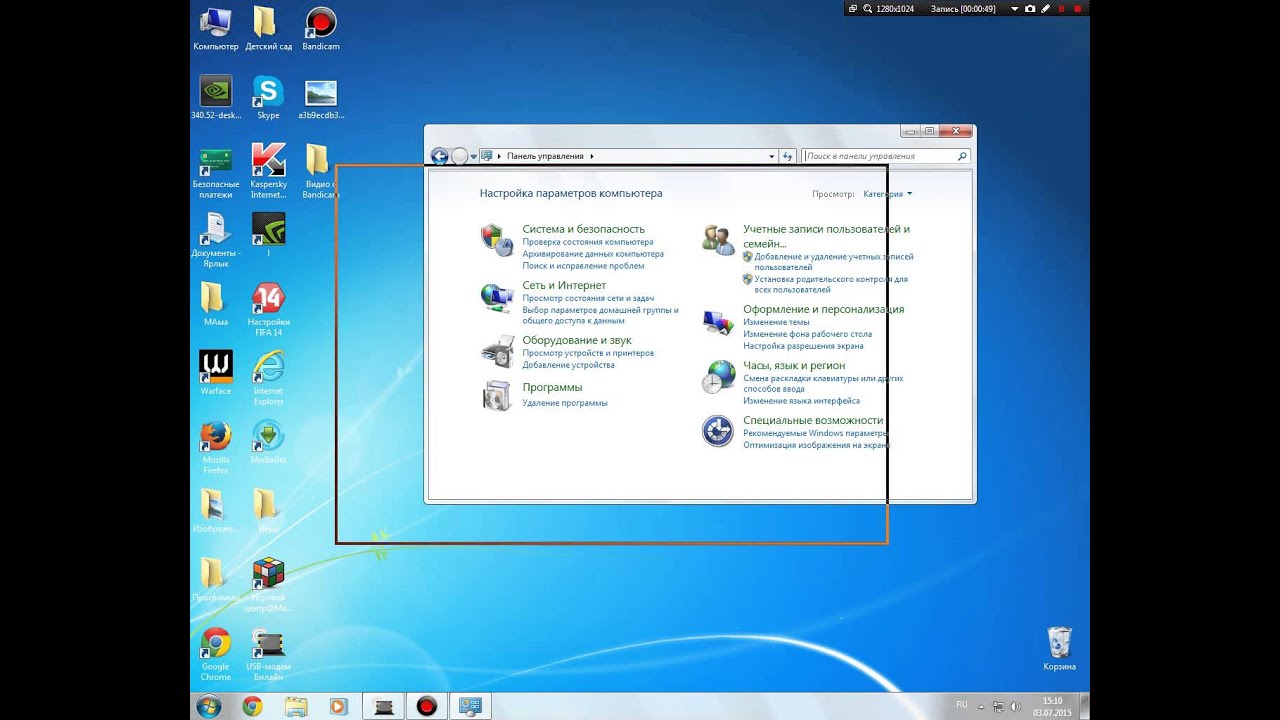Click the Back arrow in Control Panel
This screenshot has width=1280, height=720.
click(x=439, y=156)
